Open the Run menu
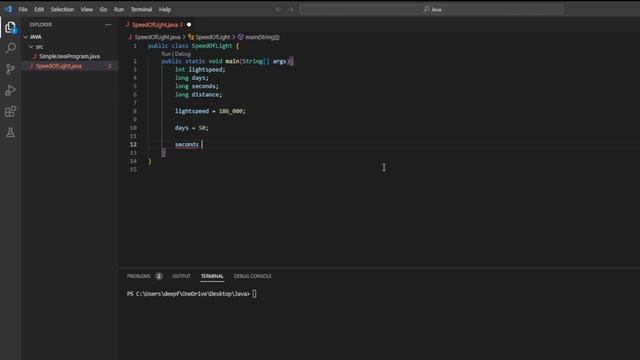This screenshot has height=360, width=640. pos(119,9)
